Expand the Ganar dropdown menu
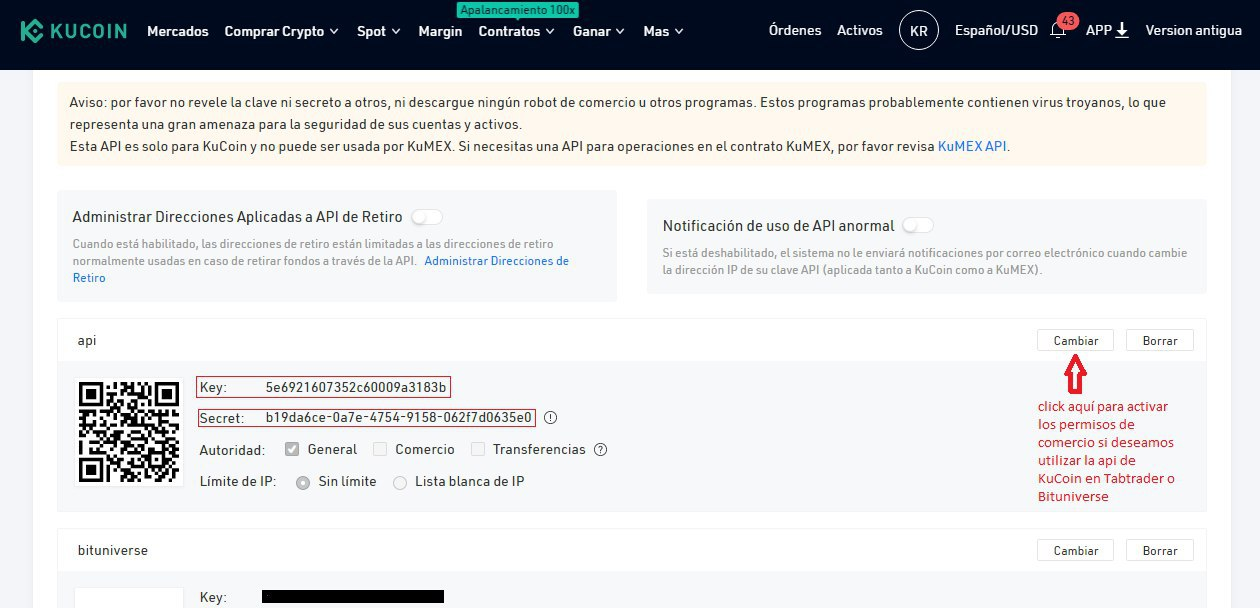Image resolution: width=1260 pixels, height=608 pixels. coord(599,31)
